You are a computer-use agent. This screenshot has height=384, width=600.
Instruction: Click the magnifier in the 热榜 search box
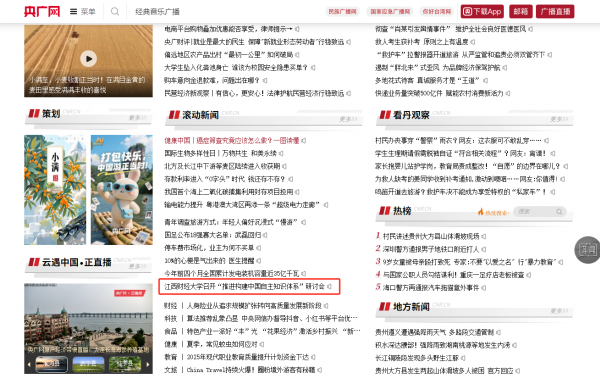[x=559, y=212]
